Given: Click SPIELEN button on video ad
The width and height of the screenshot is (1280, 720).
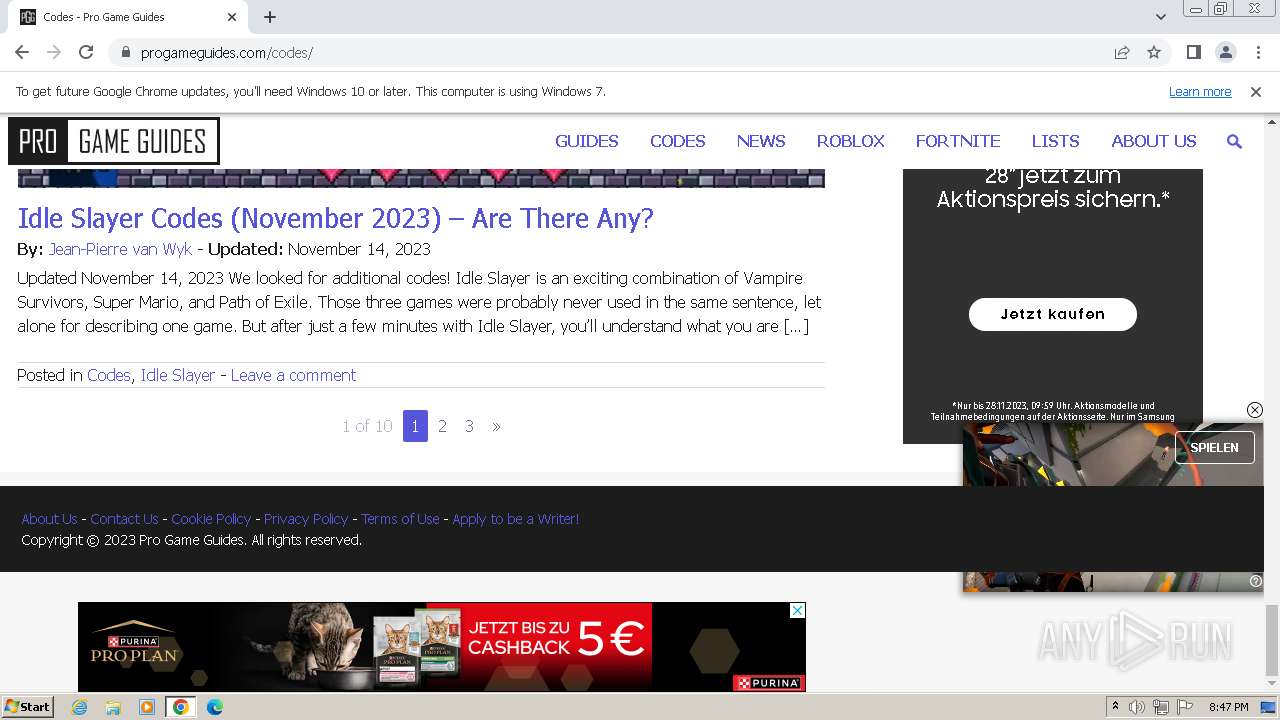Looking at the screenshot, I should [1214, 447].
